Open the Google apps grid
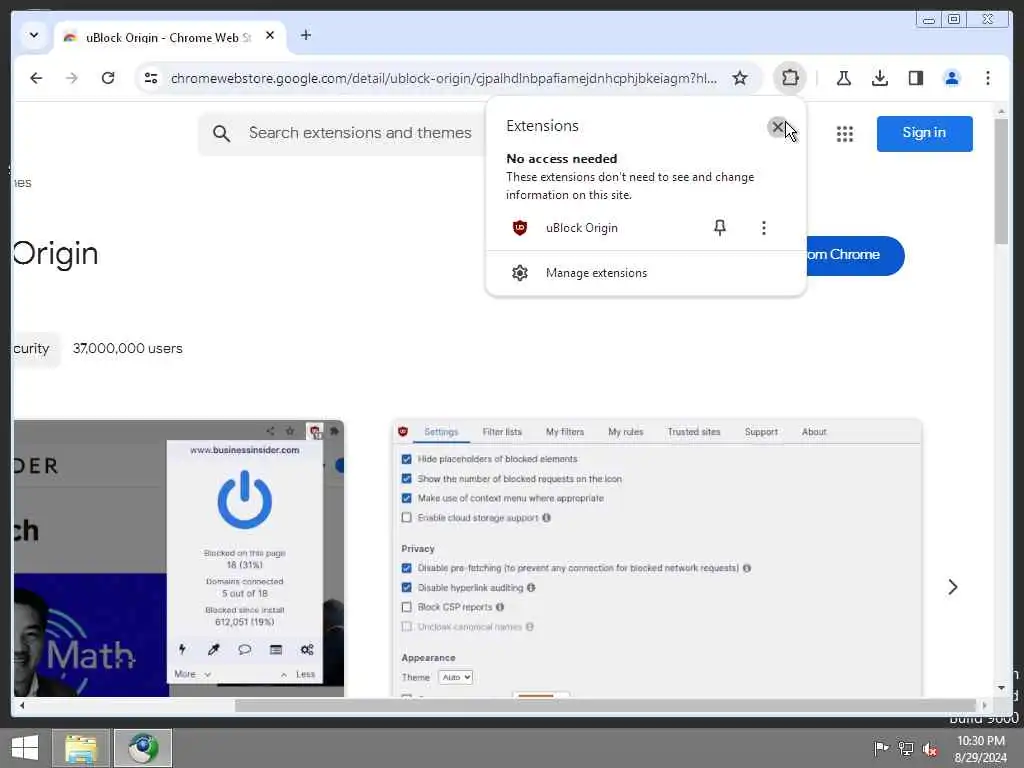 (x=844, y=134)
